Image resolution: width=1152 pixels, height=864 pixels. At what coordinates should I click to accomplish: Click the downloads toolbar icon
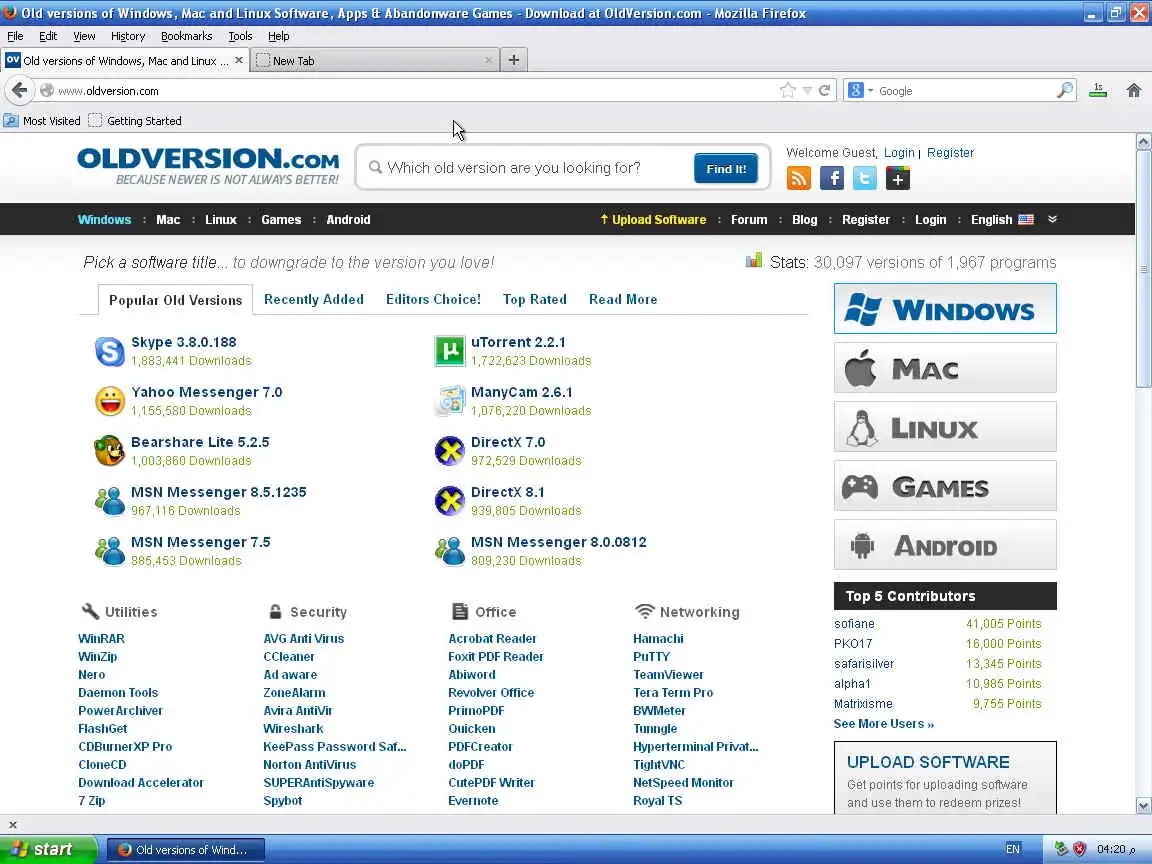pos(1098,90)
